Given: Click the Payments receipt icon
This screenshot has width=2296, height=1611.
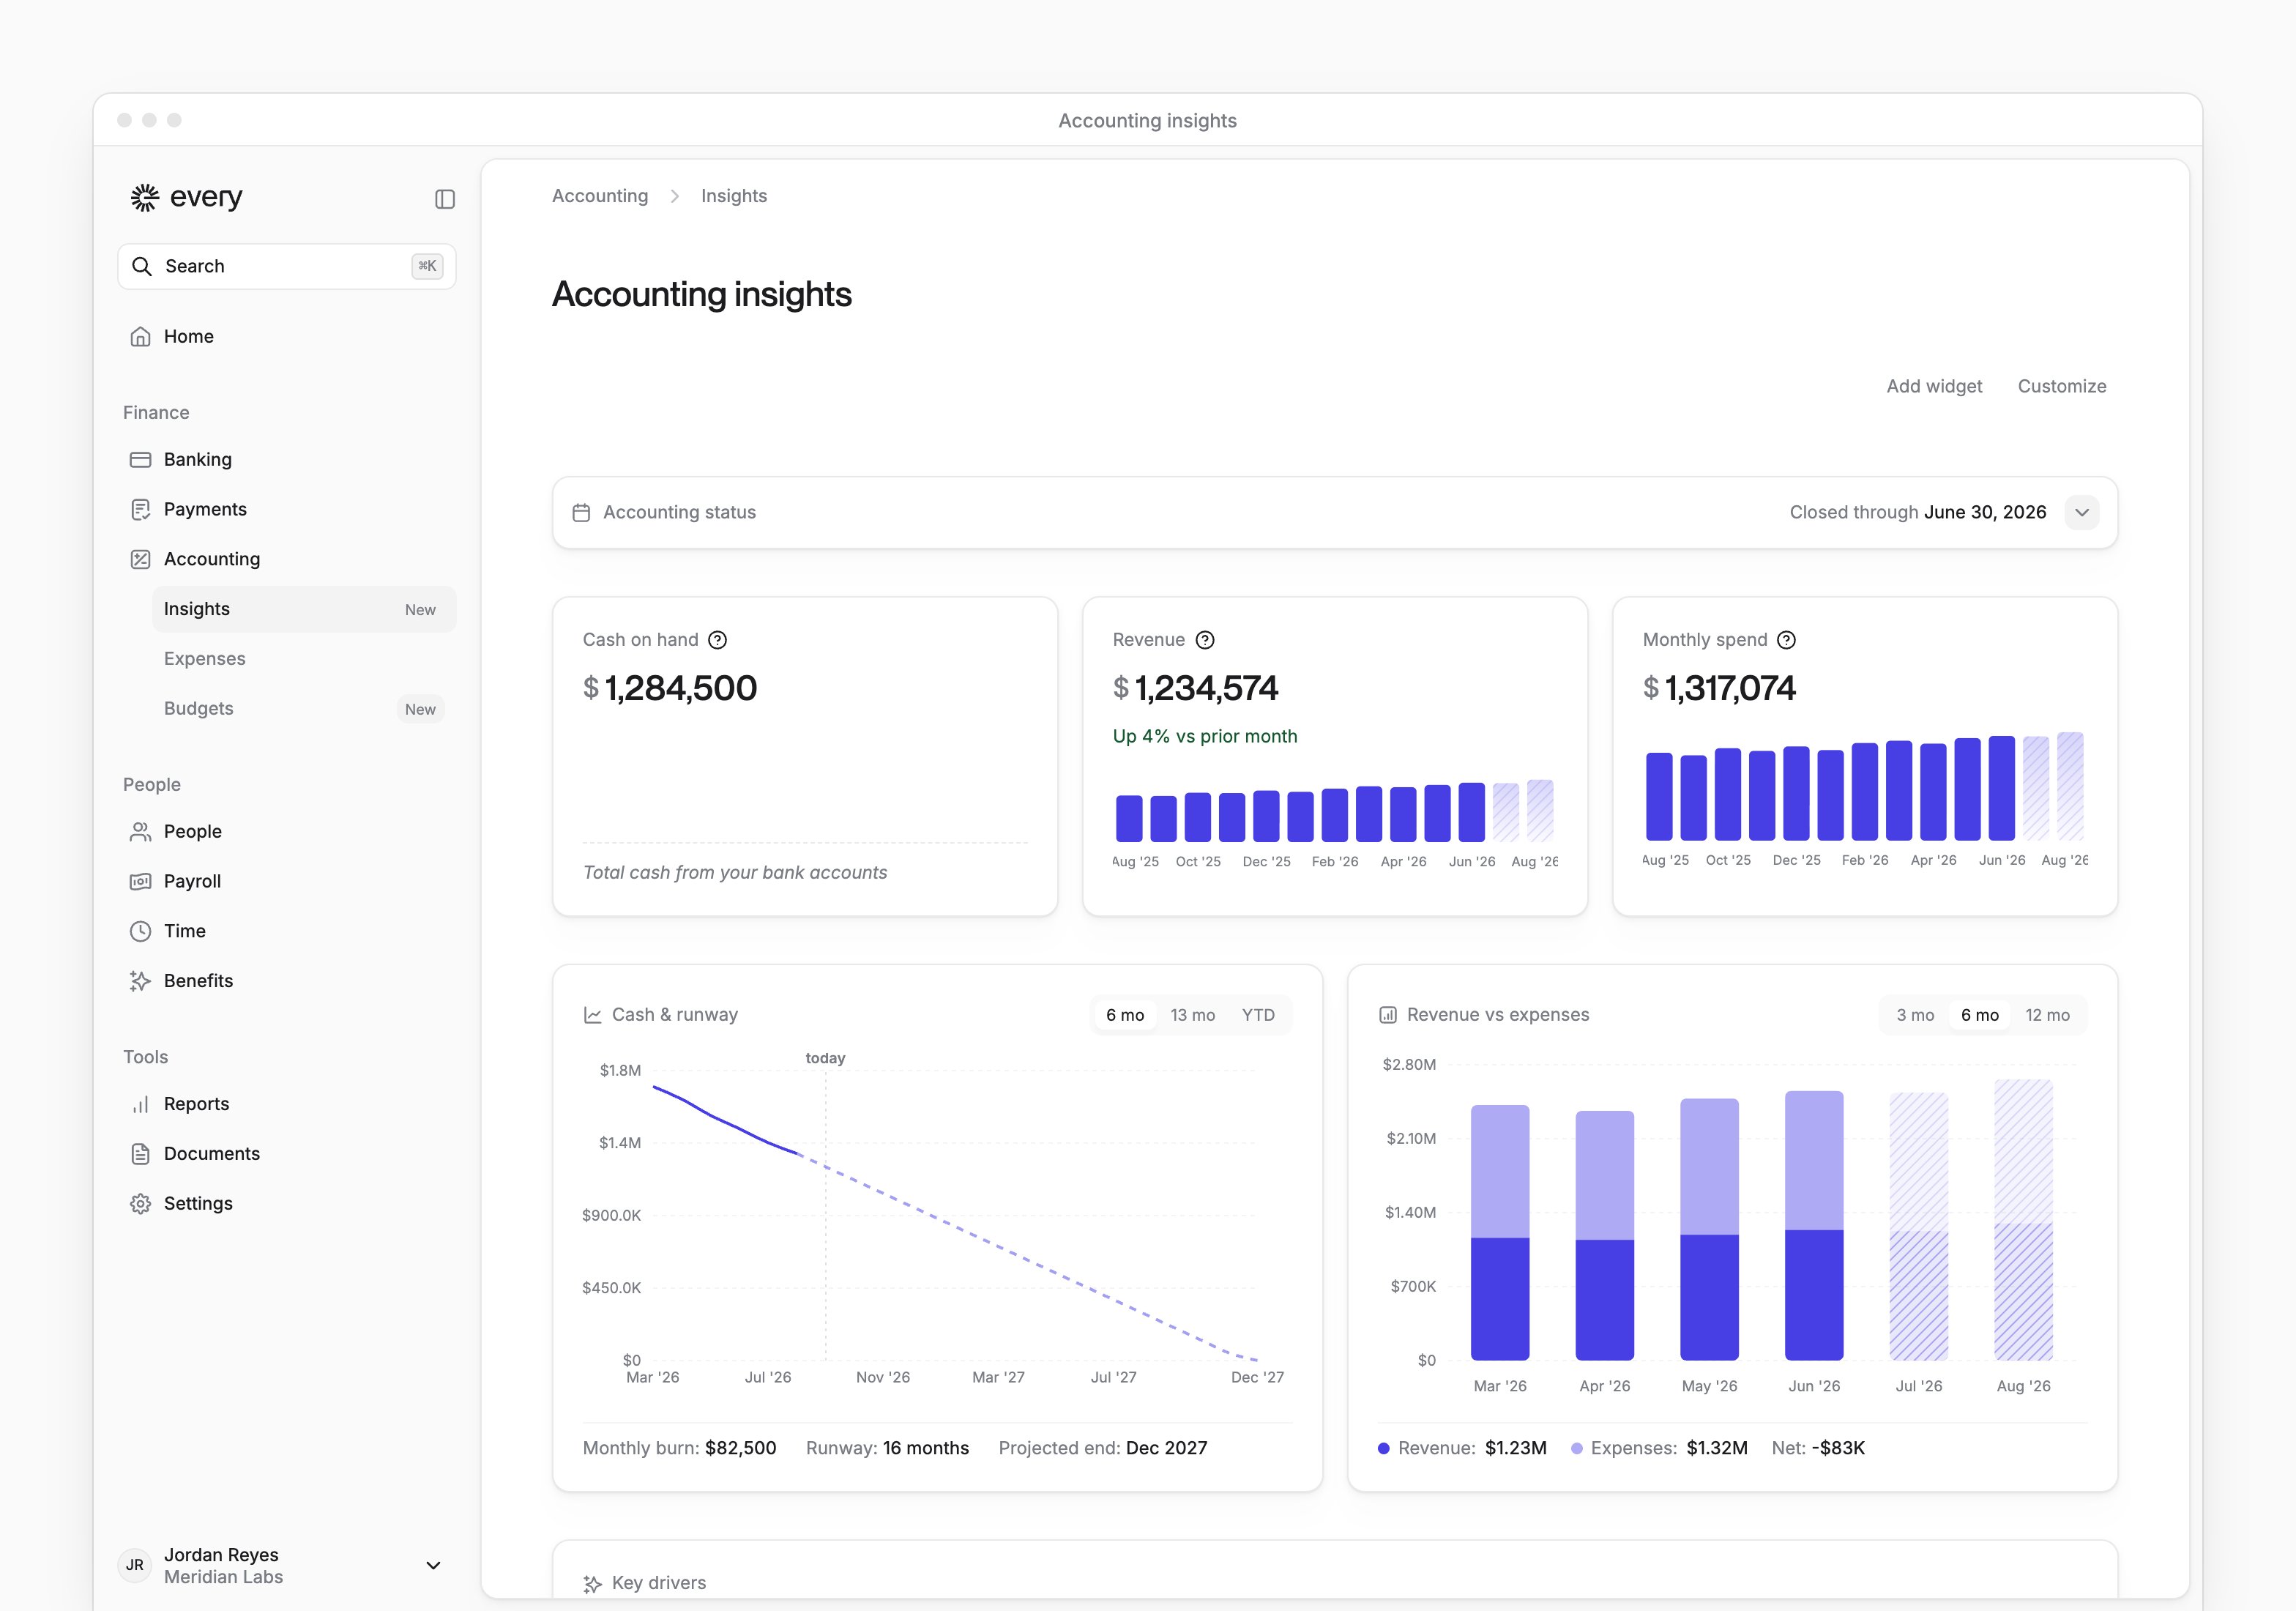Looking at the screenshot, I should (141, 510).
